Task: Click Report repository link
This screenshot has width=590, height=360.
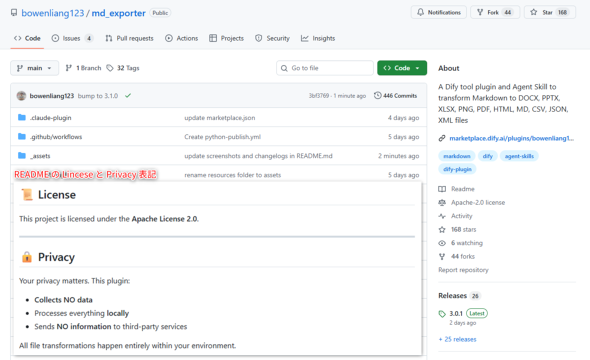Action: (x=464, y=270)
